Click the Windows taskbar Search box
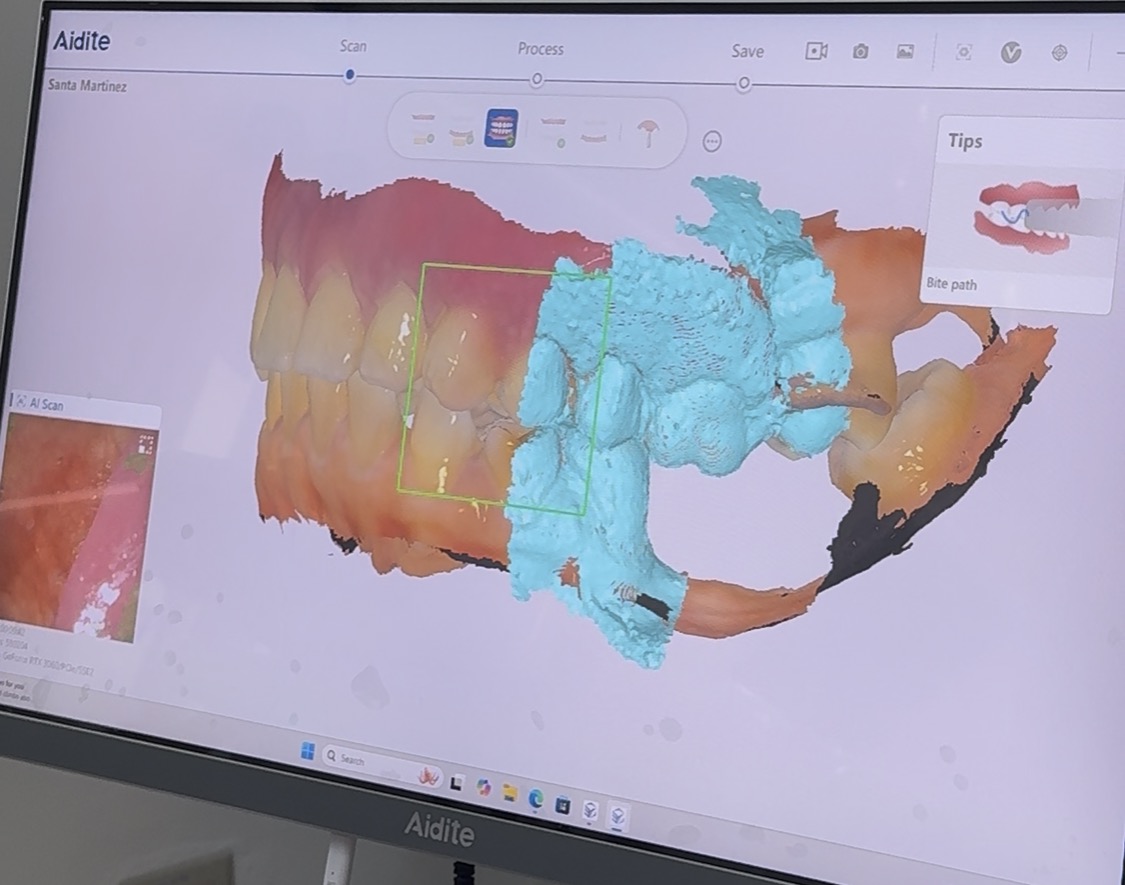The image size is (1125, 885). click(x=365, y=759)
